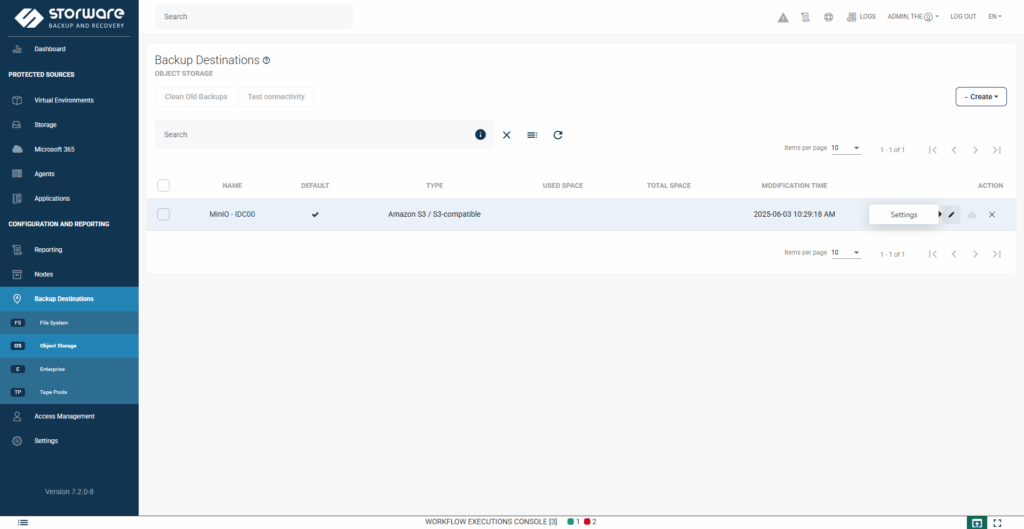Open the Create dropdown button
1024x529 pixels.
981,97
